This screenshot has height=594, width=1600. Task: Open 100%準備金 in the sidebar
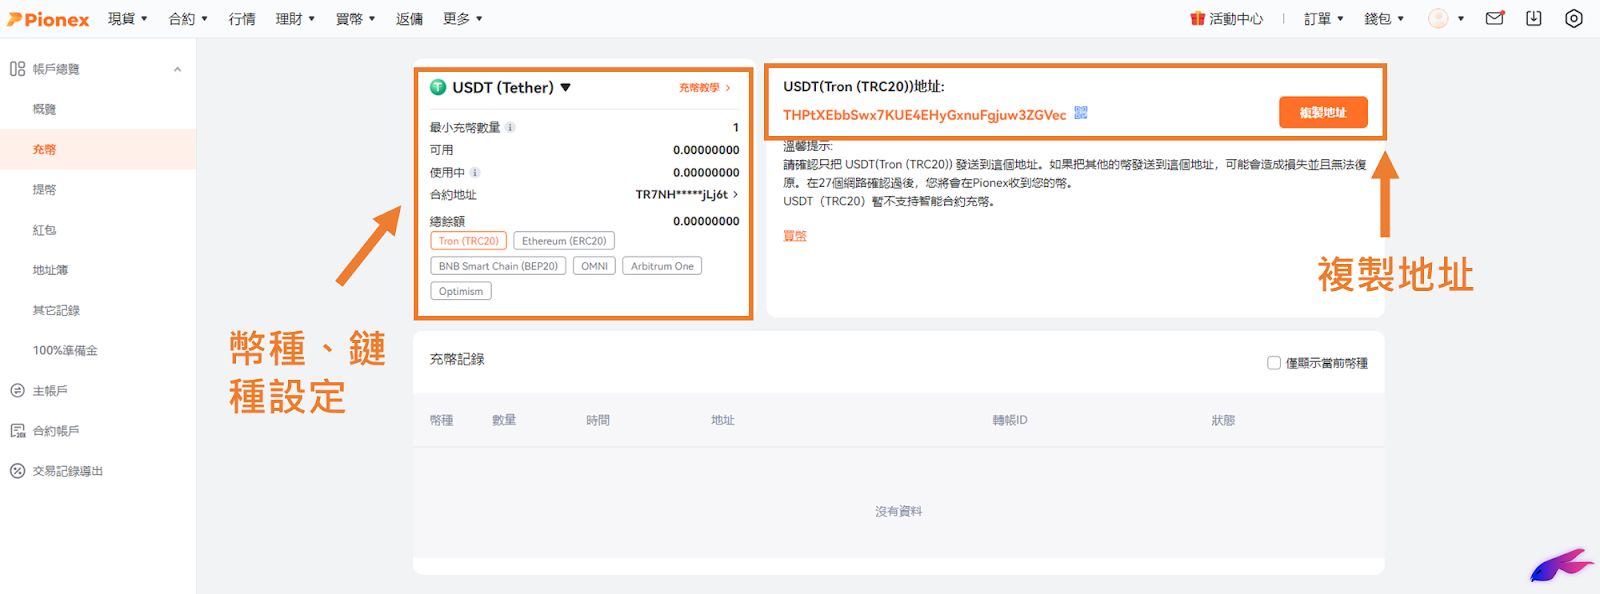[65, 350]
